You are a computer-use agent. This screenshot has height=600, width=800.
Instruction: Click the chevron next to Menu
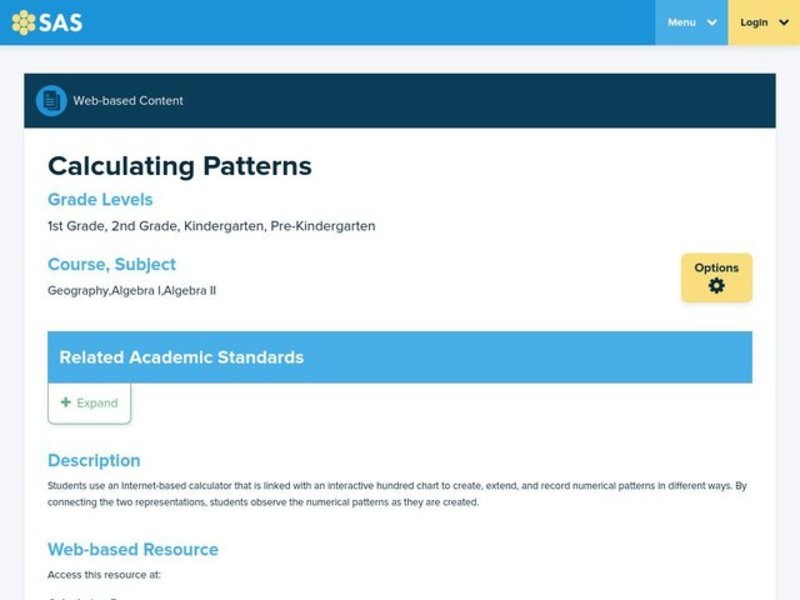point(712,22)
